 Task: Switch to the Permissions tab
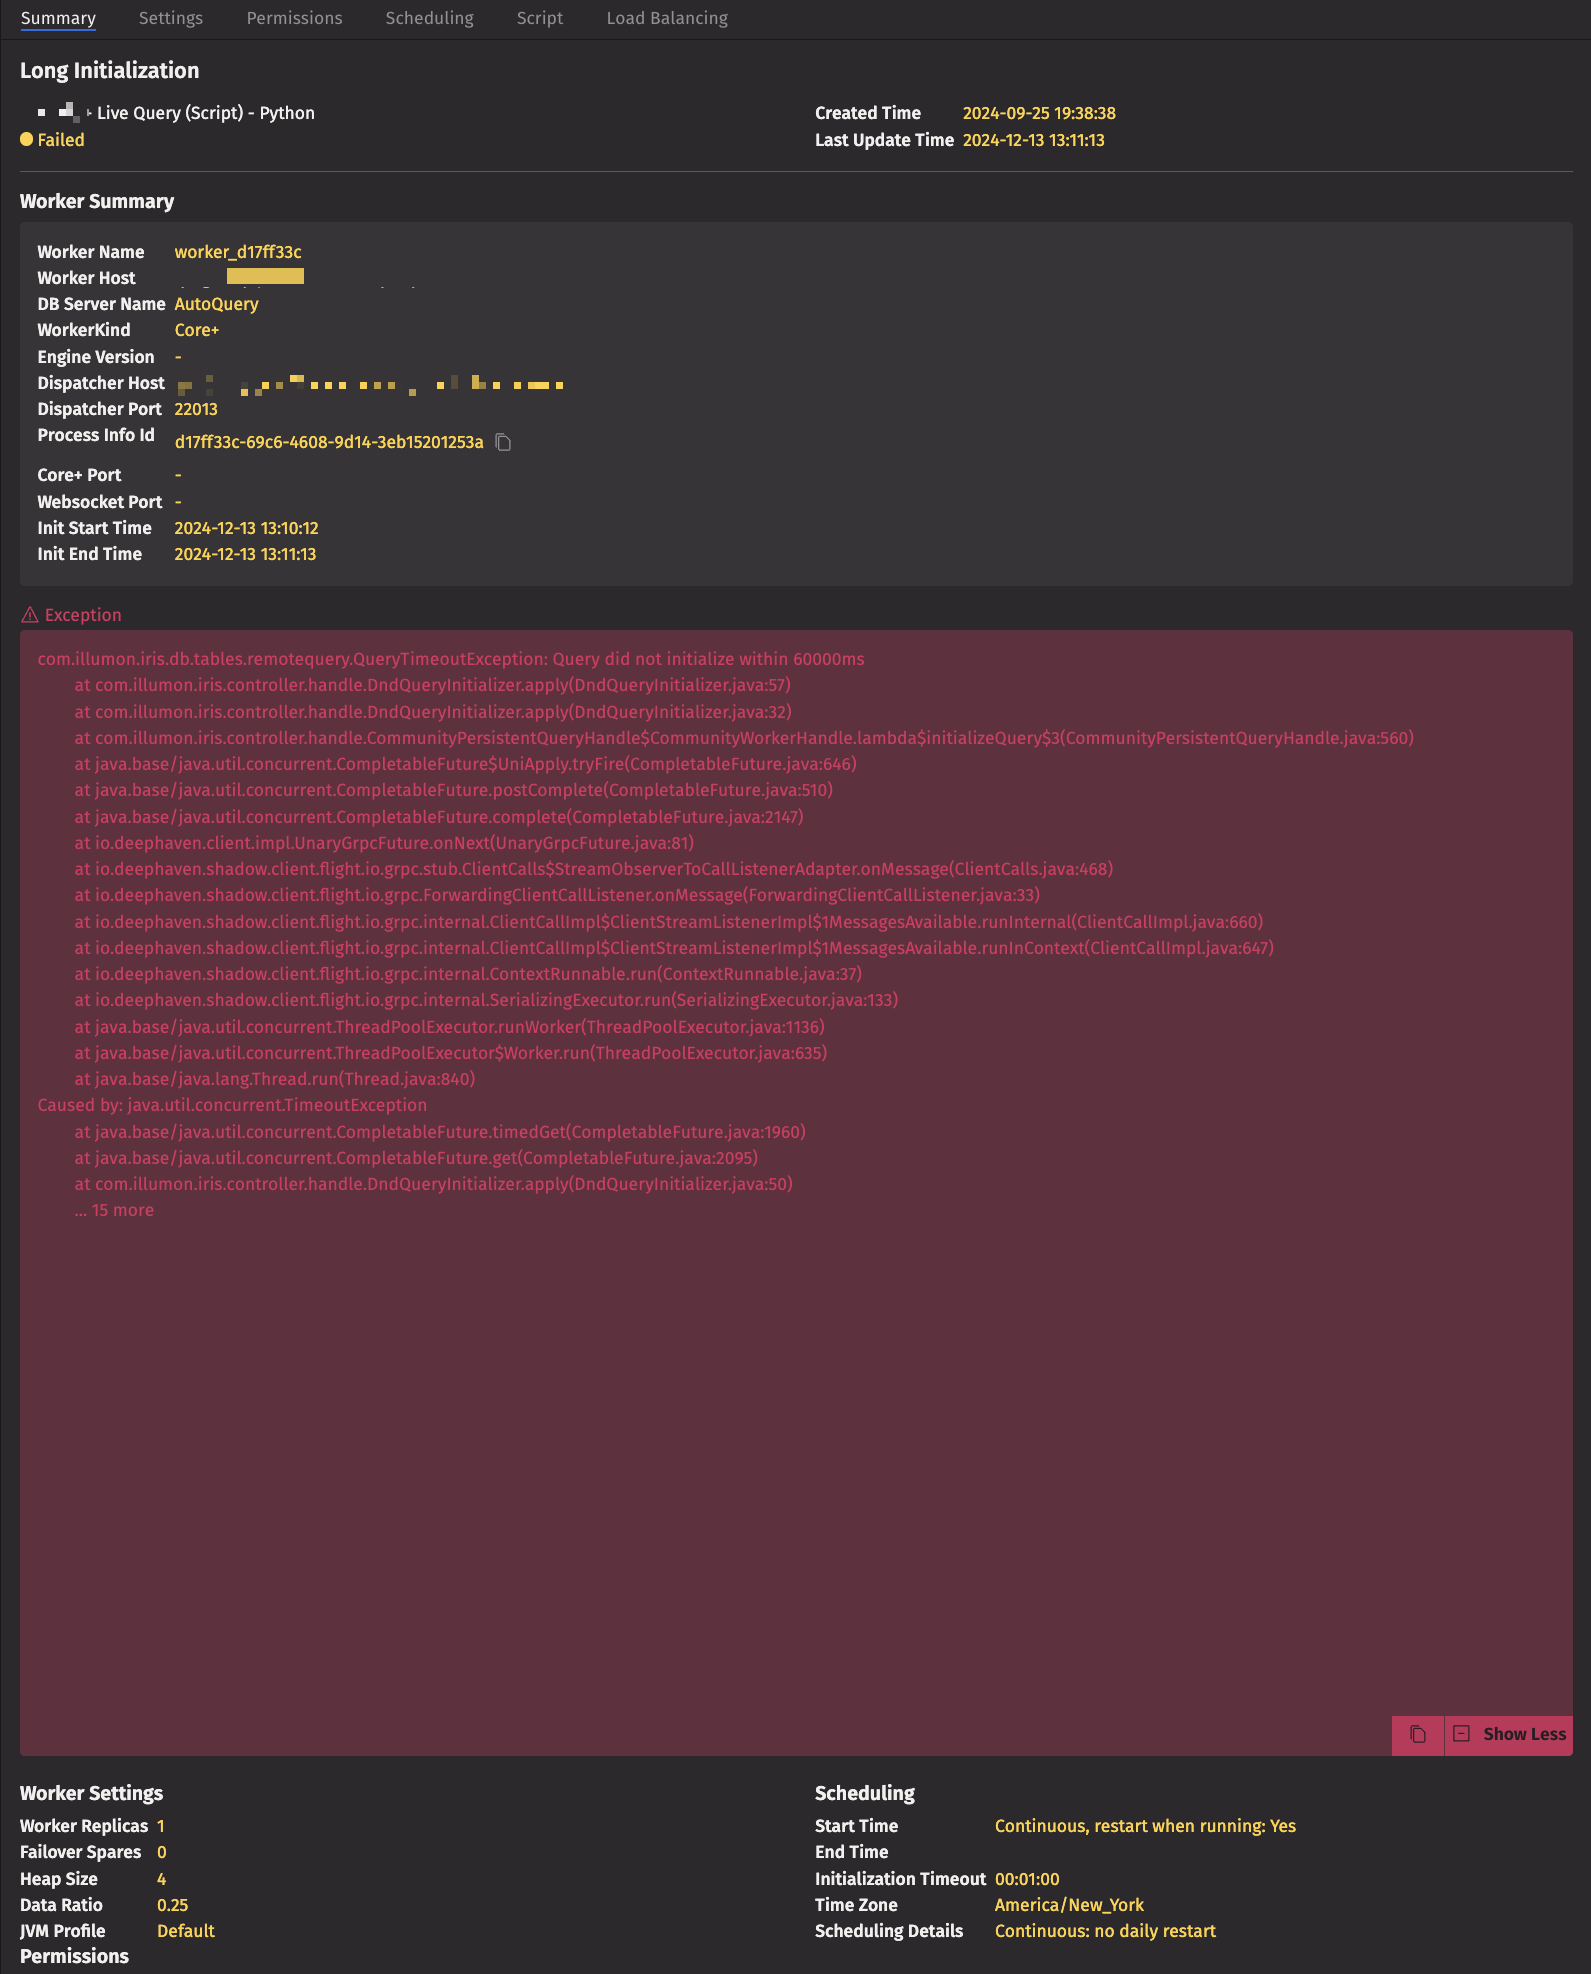pos(294,18)
